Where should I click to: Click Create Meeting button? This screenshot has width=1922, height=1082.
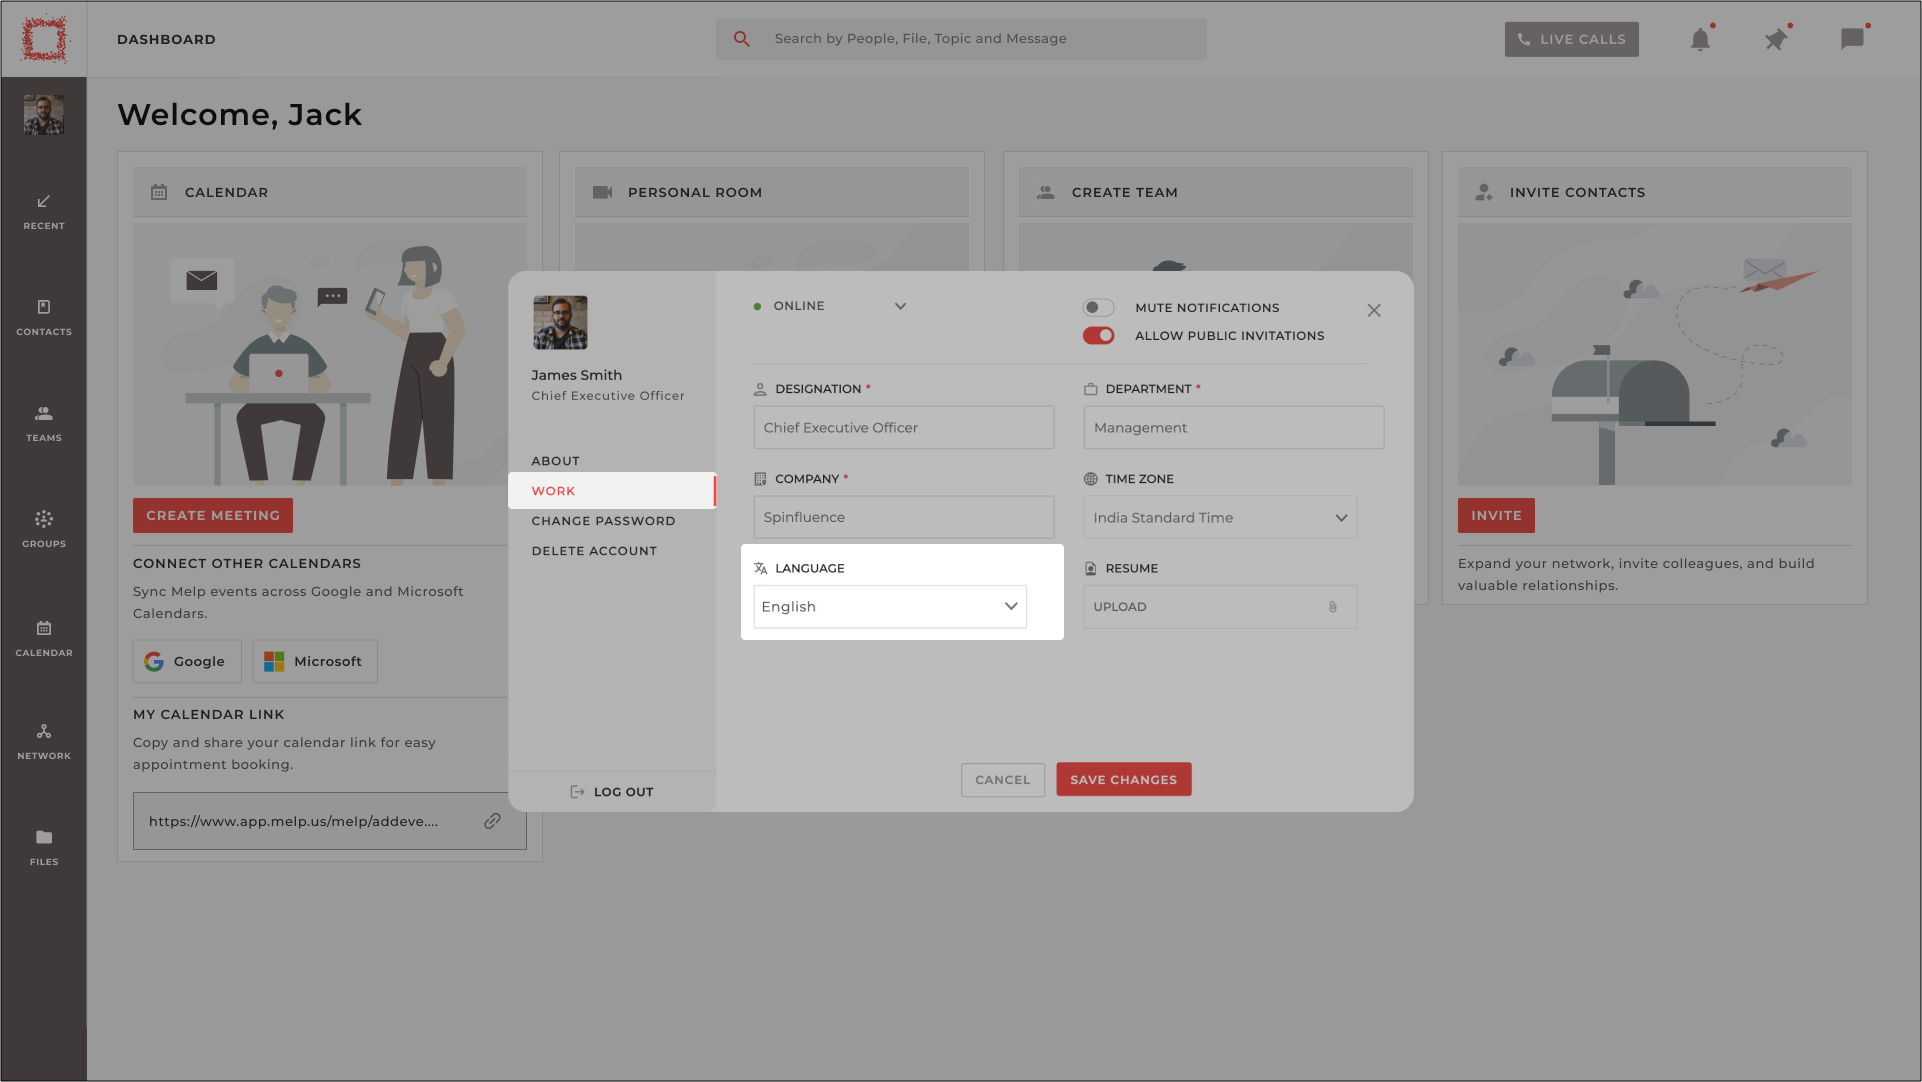click(213, 516)
